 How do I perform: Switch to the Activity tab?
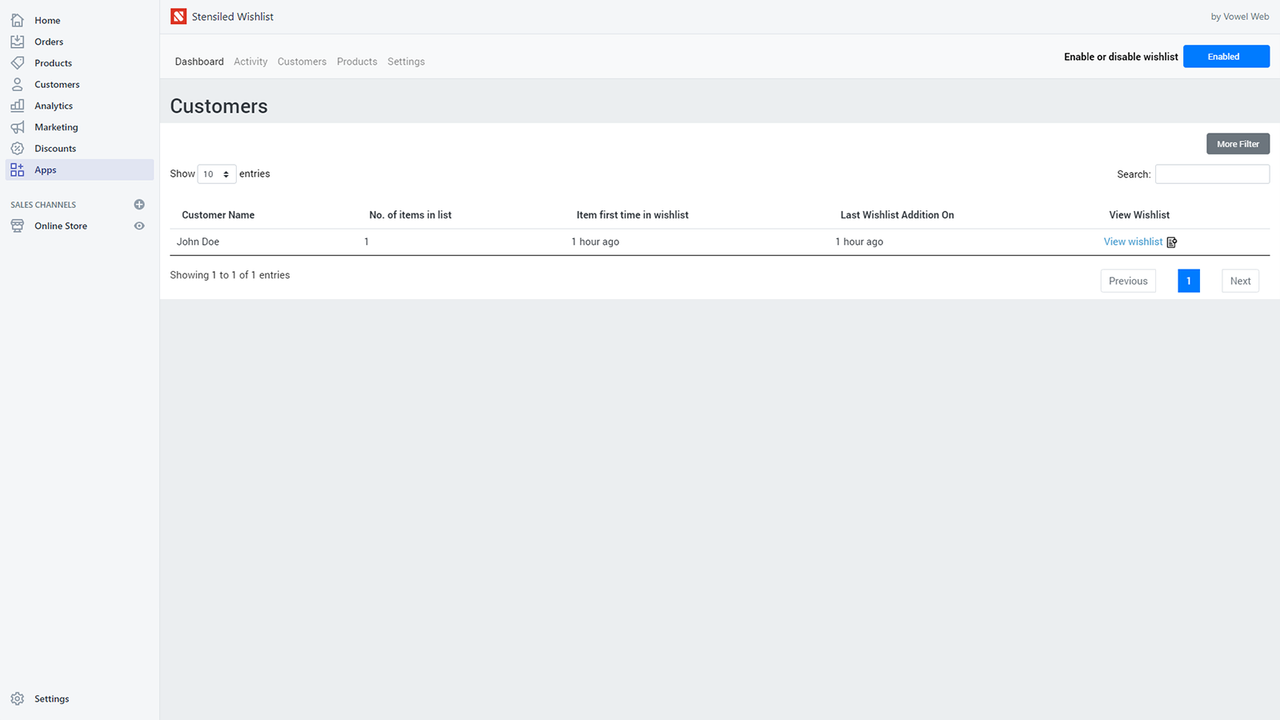250,62
